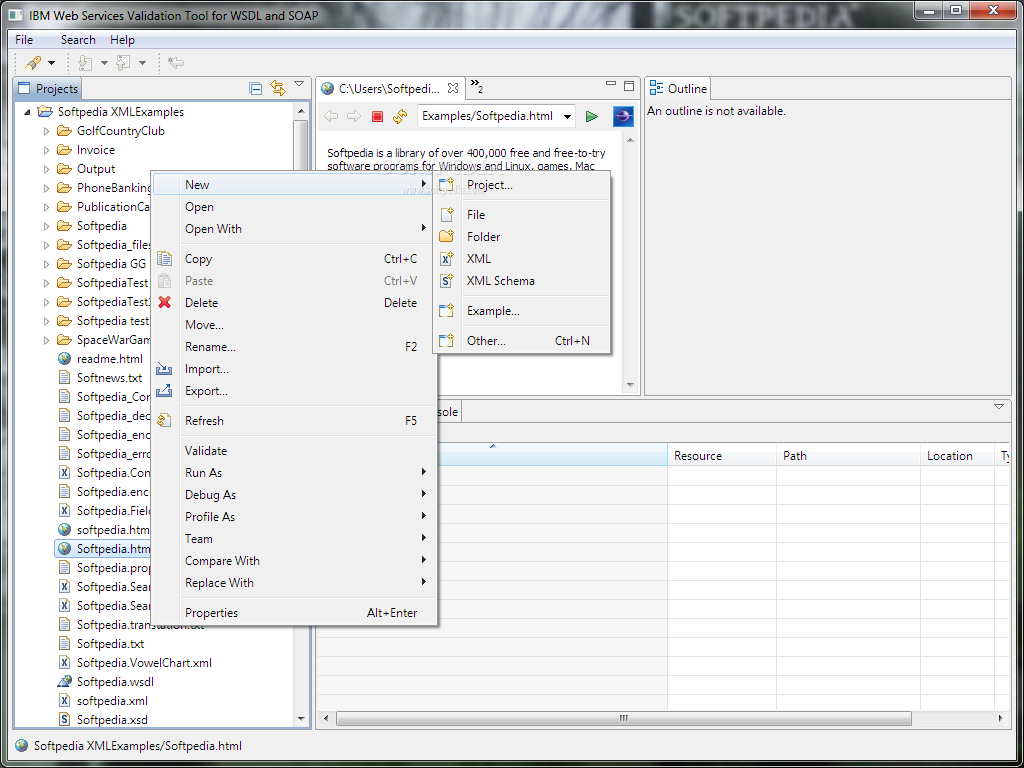
Task: Open Projects panel view menu triangle
Action: 299,84
